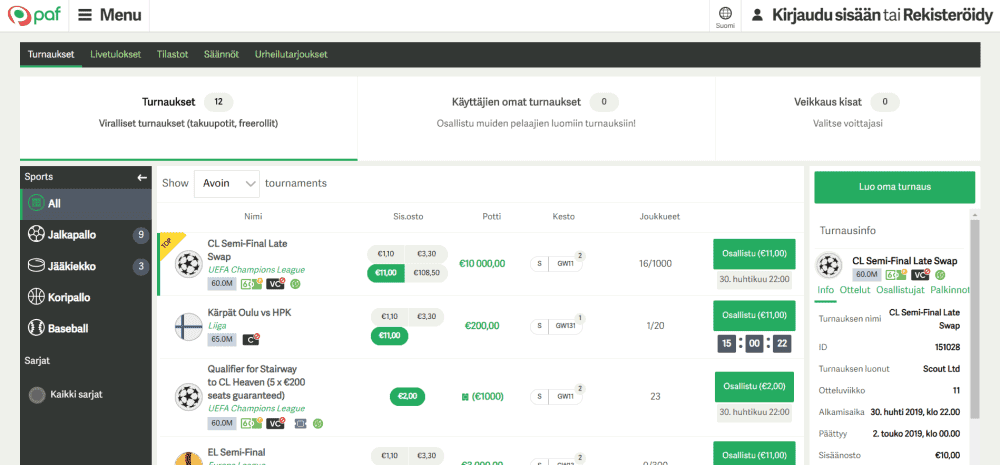Image resolution: width=1000 pixels, height=465 pixels.
Task: Select €2,00 buy-in for Qualifier tournament
Action: point(407,396)
